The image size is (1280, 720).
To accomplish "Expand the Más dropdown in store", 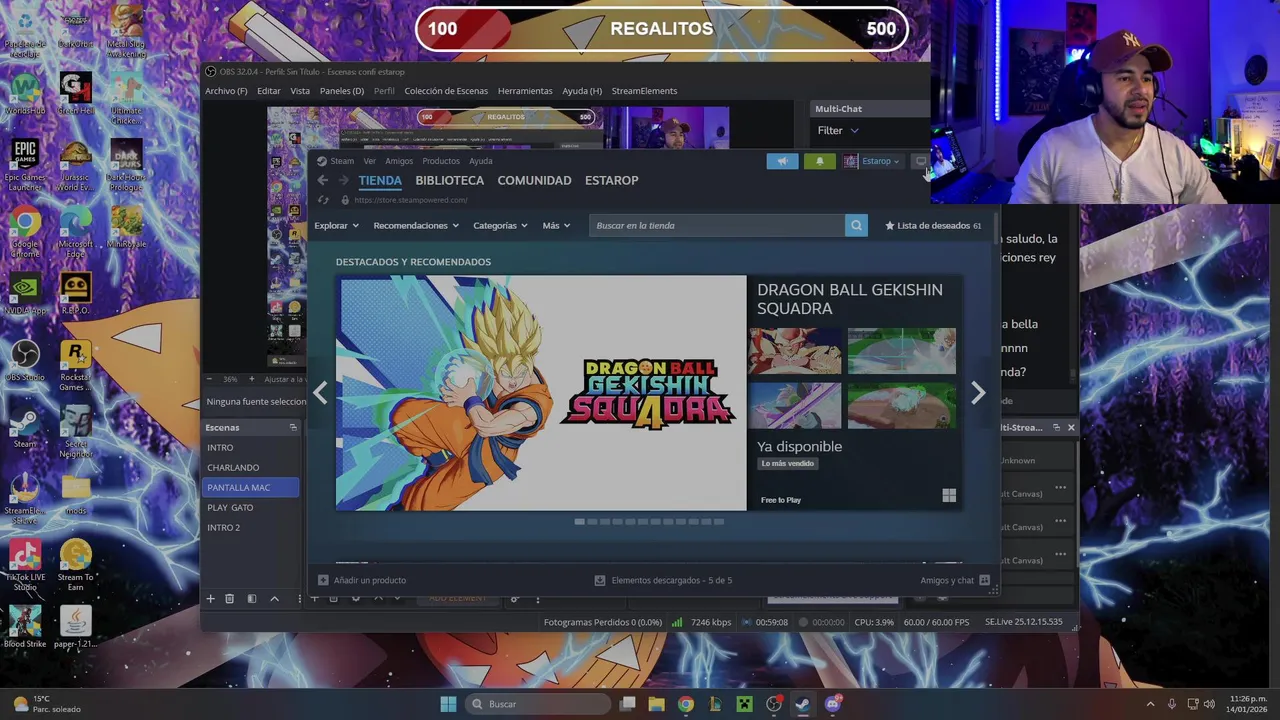I will point(556,226).
